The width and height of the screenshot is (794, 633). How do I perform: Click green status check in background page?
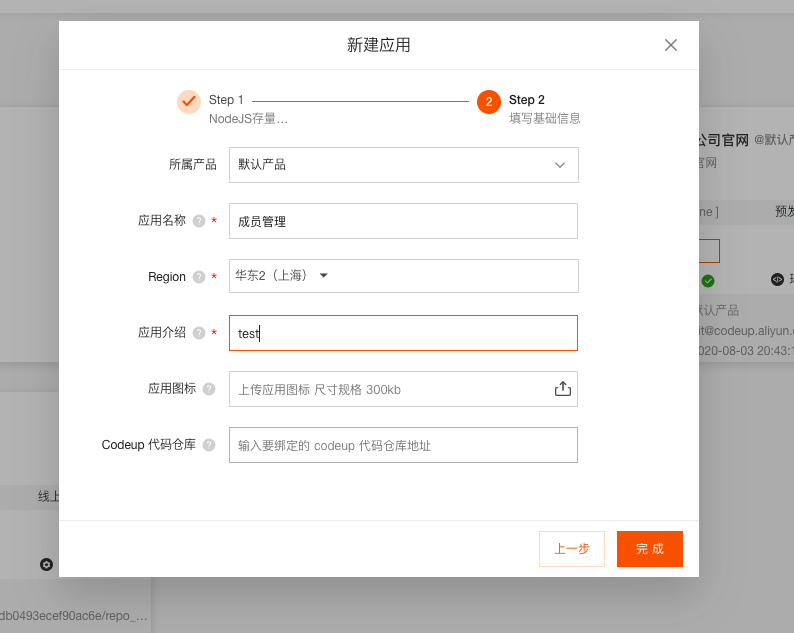(x=708, y=281)
